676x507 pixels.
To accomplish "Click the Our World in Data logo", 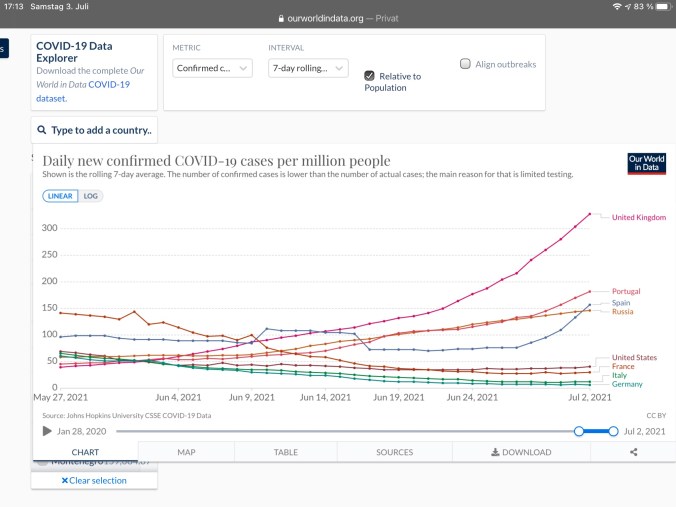I will tap(646, 164).
